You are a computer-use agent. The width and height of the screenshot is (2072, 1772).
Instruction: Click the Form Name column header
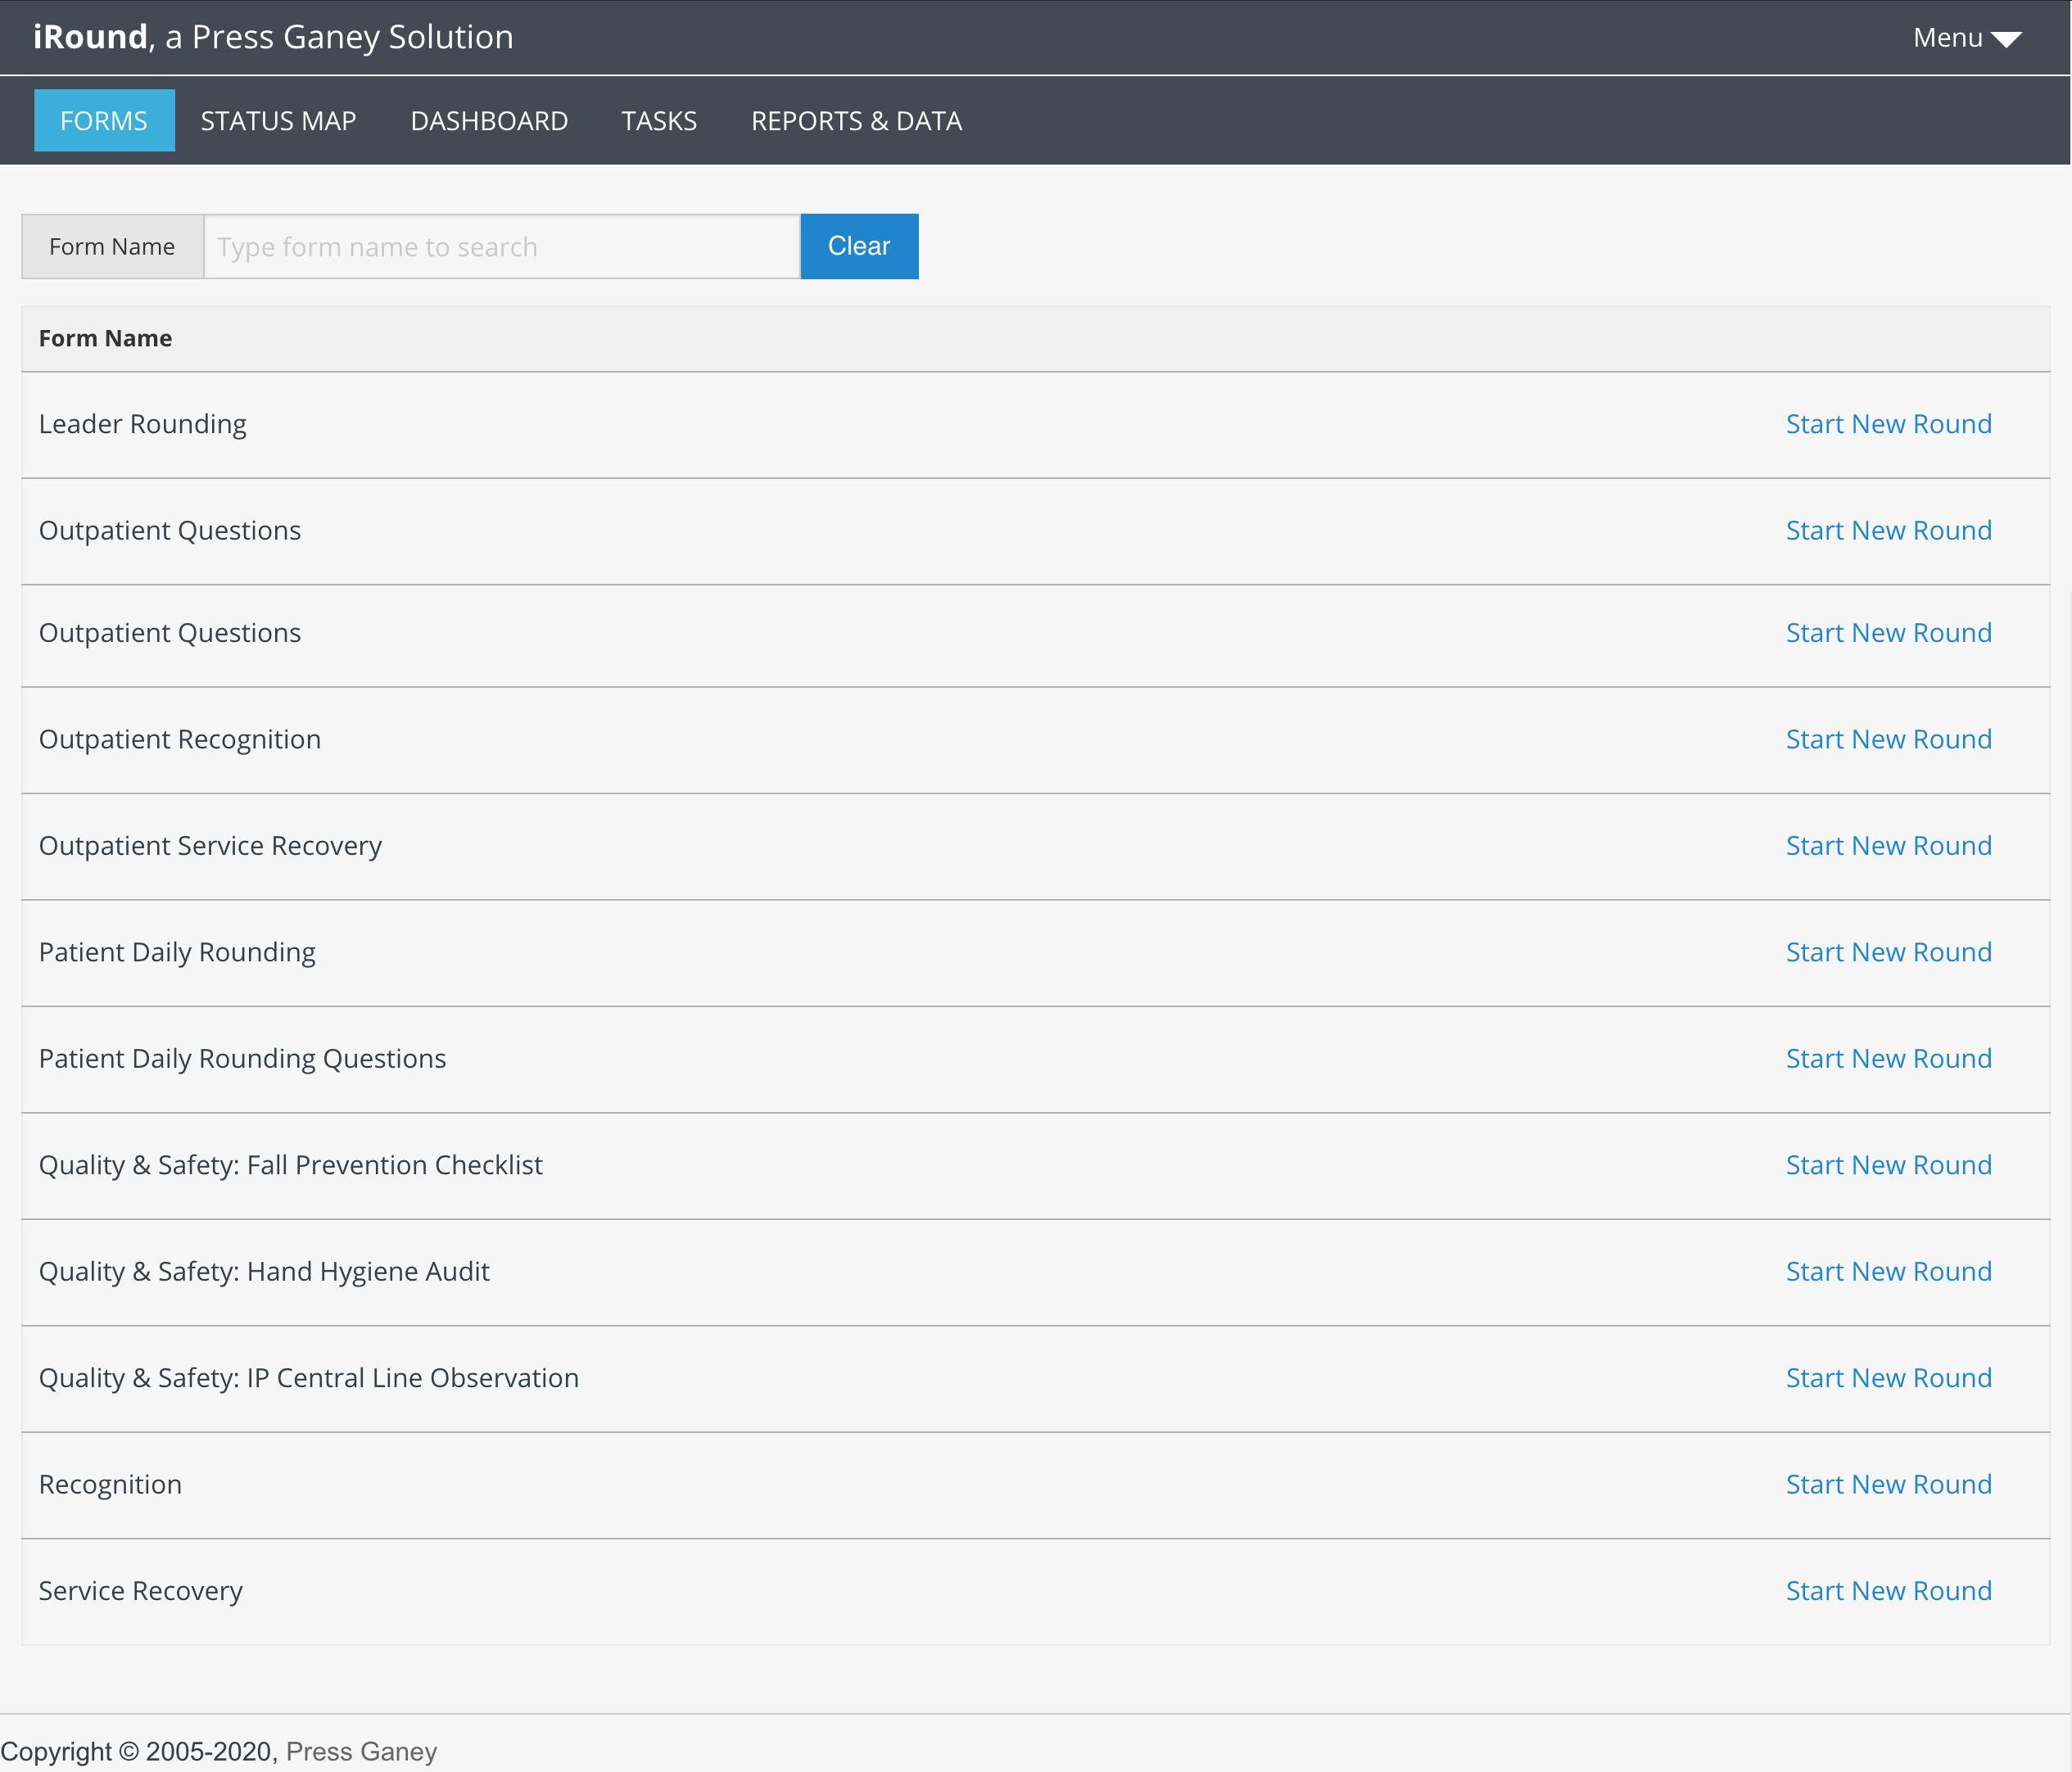tap(105, 338)
